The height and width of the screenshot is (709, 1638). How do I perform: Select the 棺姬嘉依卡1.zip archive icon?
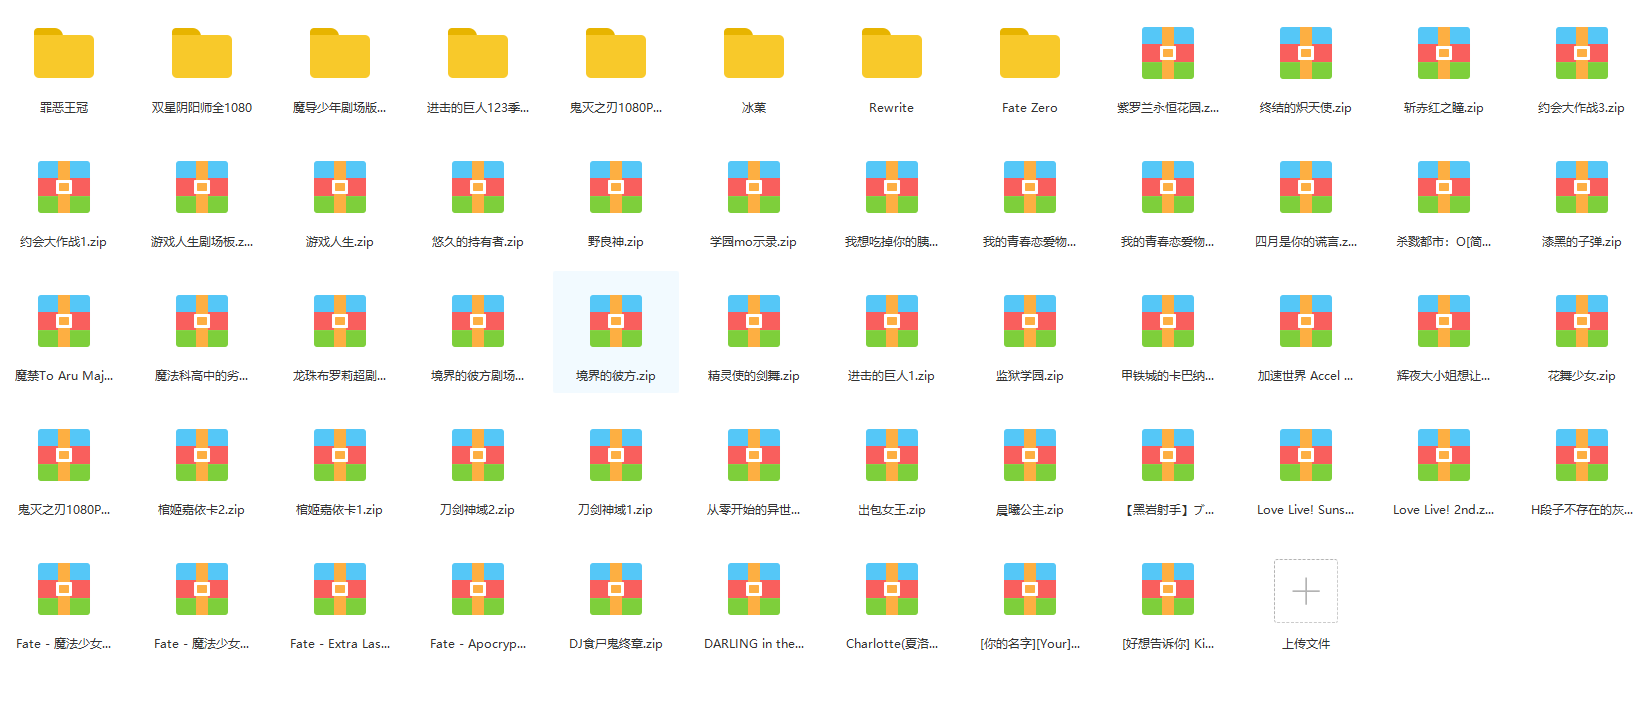click(x=340, y=455)
